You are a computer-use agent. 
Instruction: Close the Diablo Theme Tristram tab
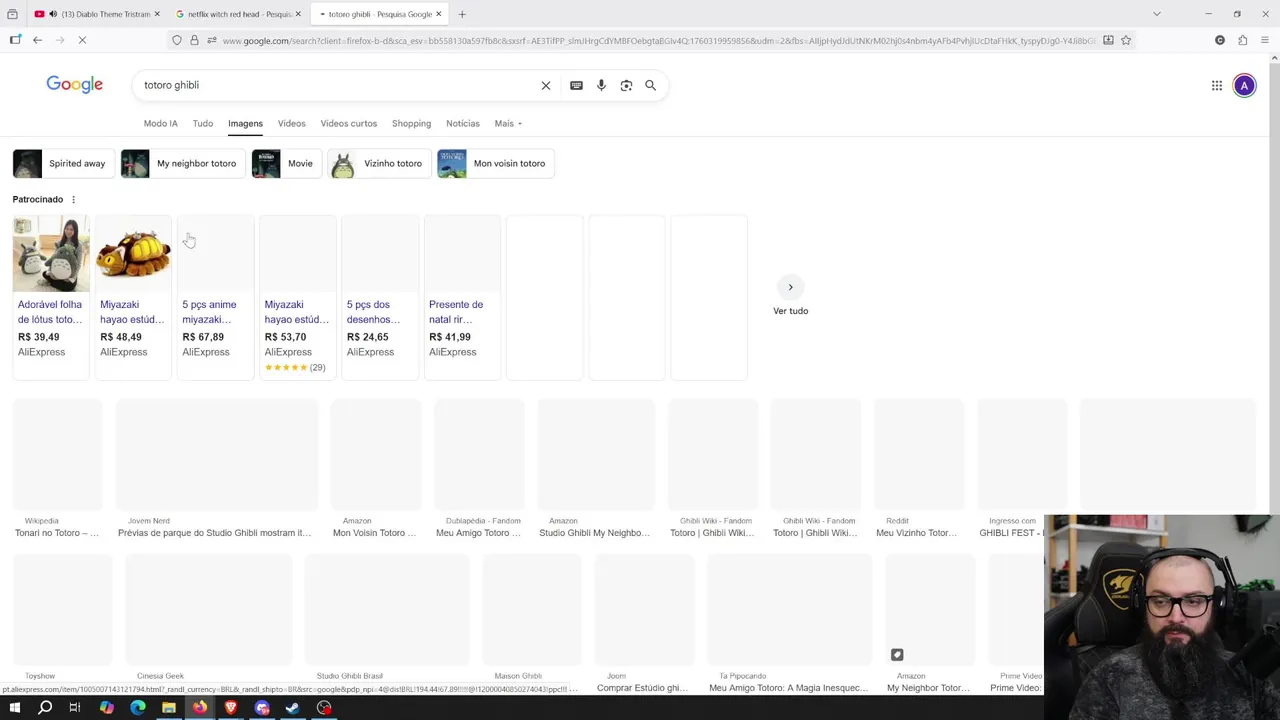(157, 14)
